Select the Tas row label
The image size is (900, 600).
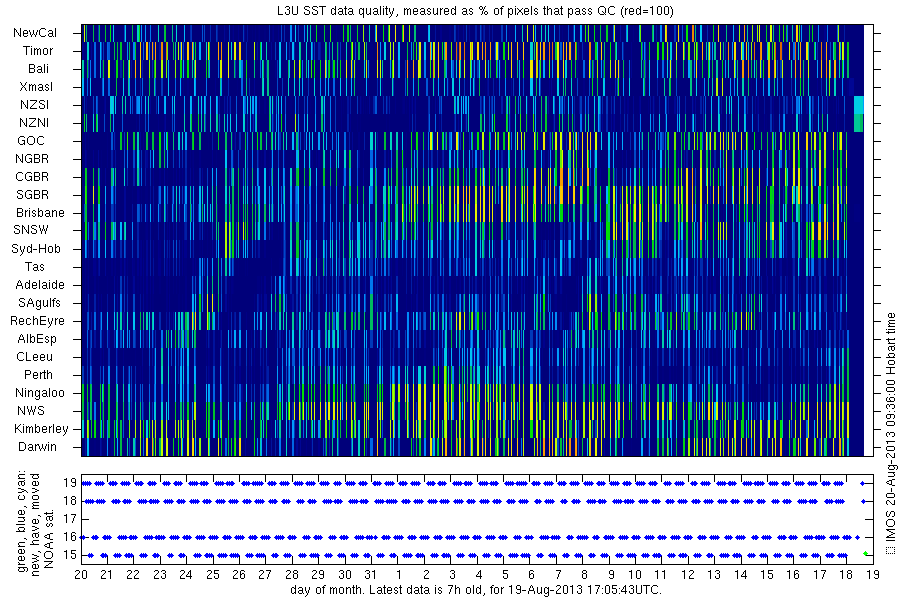(34, 266)
